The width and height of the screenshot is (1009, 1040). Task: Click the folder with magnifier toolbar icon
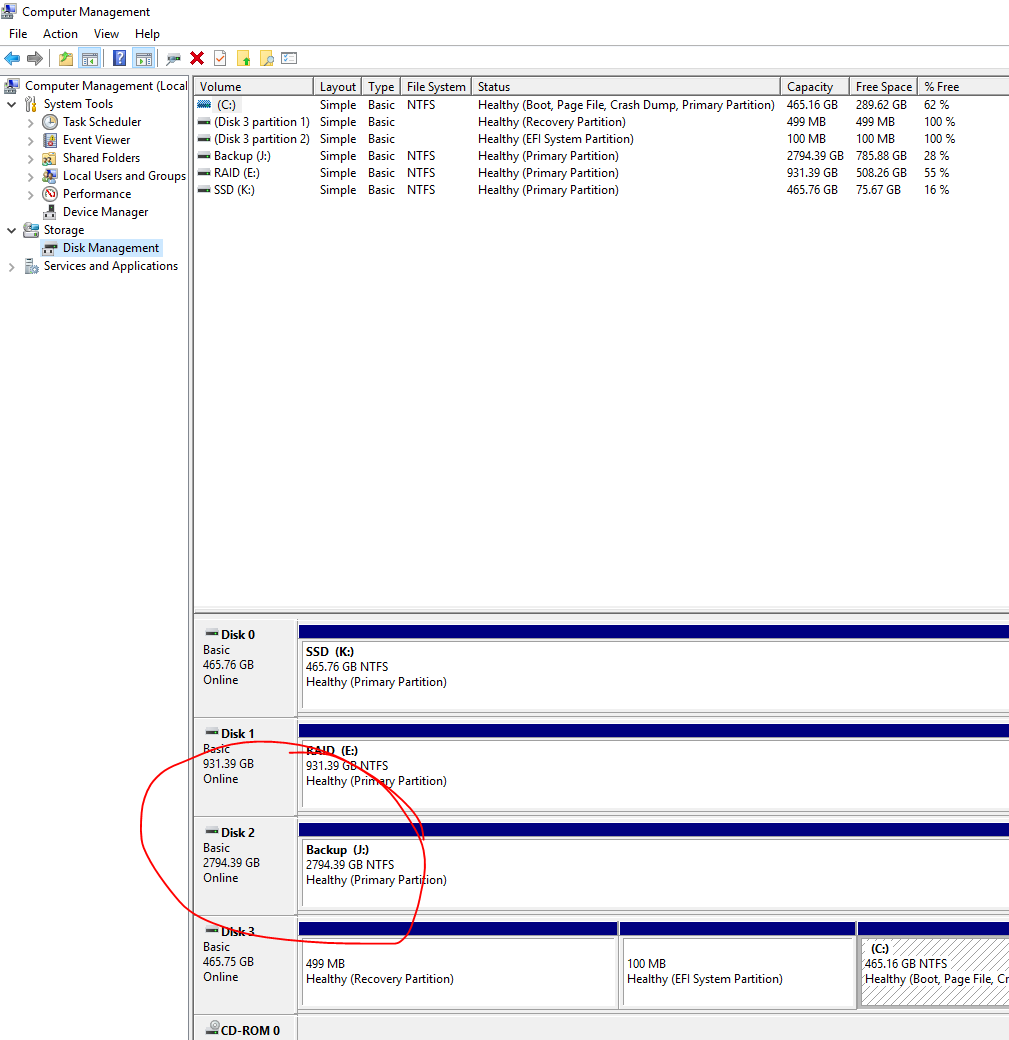pyautogui.click(x=266, y=59)
